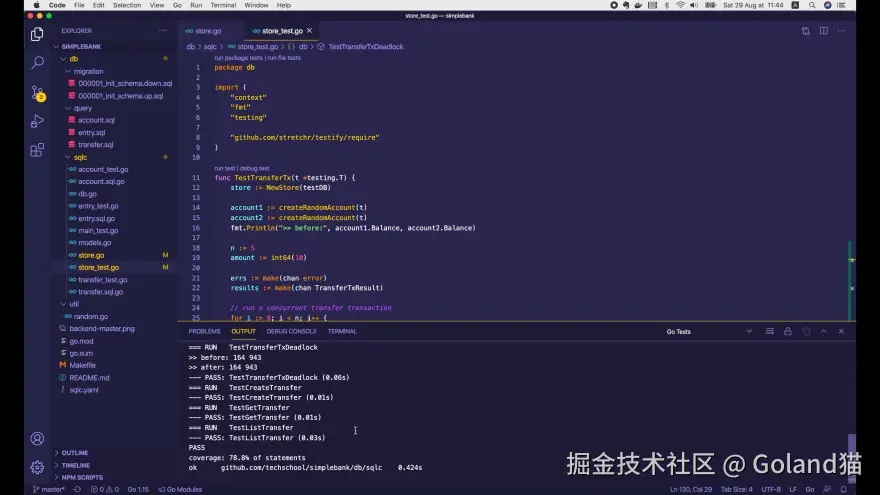
Task: Collapse the util folder
Action: tap(63, 304)
